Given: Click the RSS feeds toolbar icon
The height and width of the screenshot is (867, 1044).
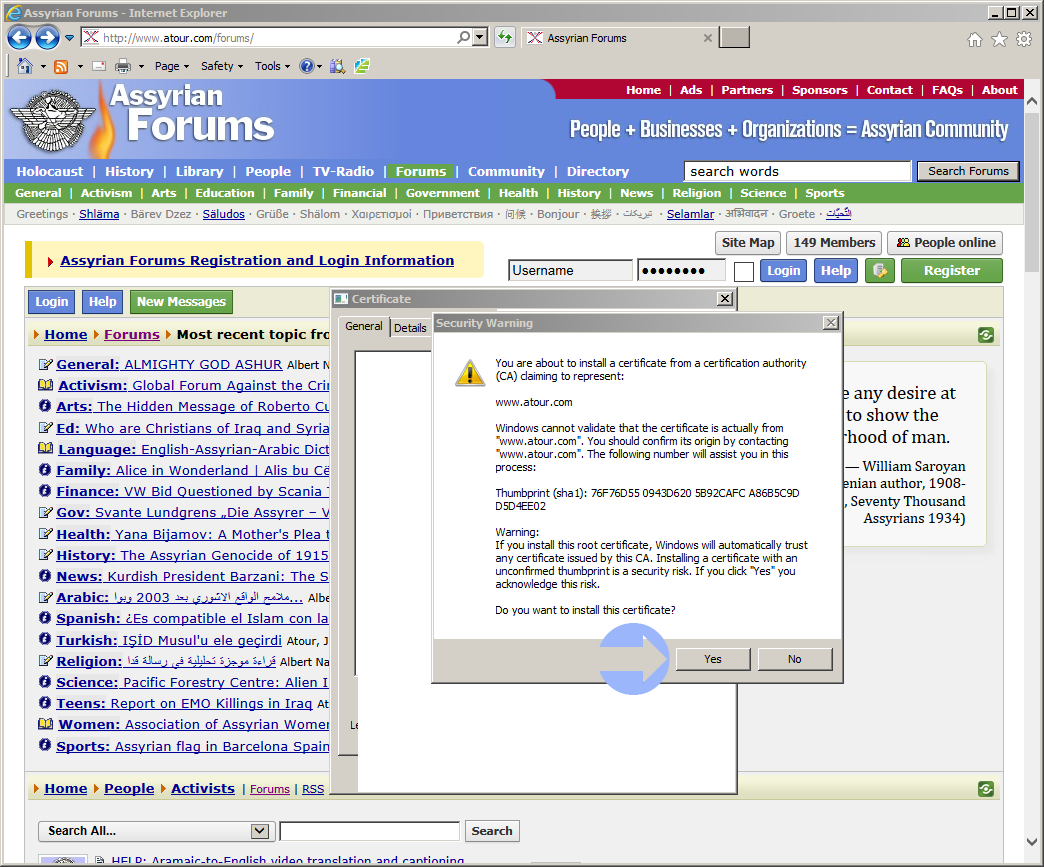Looking at the screenshot, I should coord(61,66).
